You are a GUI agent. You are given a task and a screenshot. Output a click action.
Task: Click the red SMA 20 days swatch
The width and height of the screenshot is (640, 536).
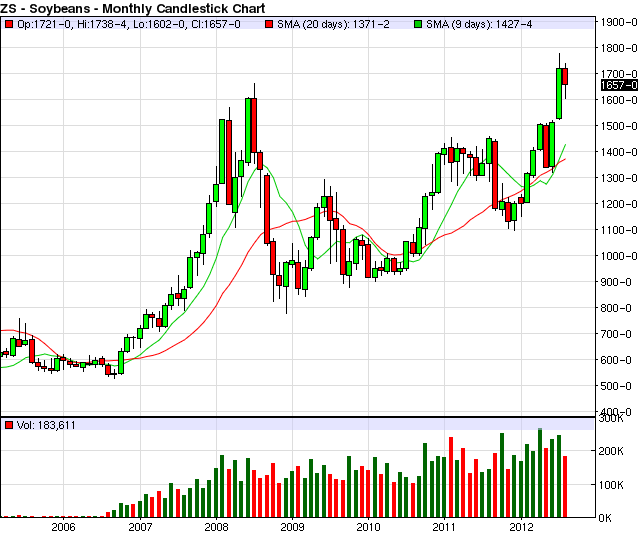(269, 24)
